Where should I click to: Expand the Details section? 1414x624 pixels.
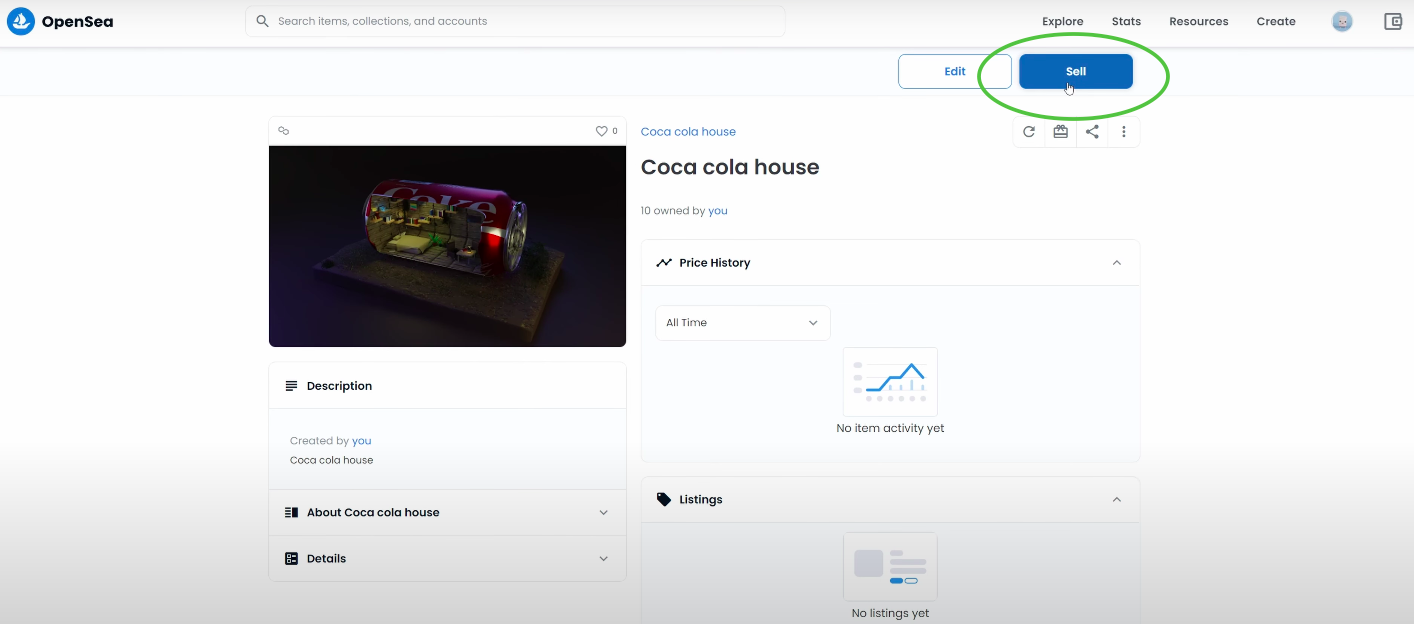click(x=603, y=559)
